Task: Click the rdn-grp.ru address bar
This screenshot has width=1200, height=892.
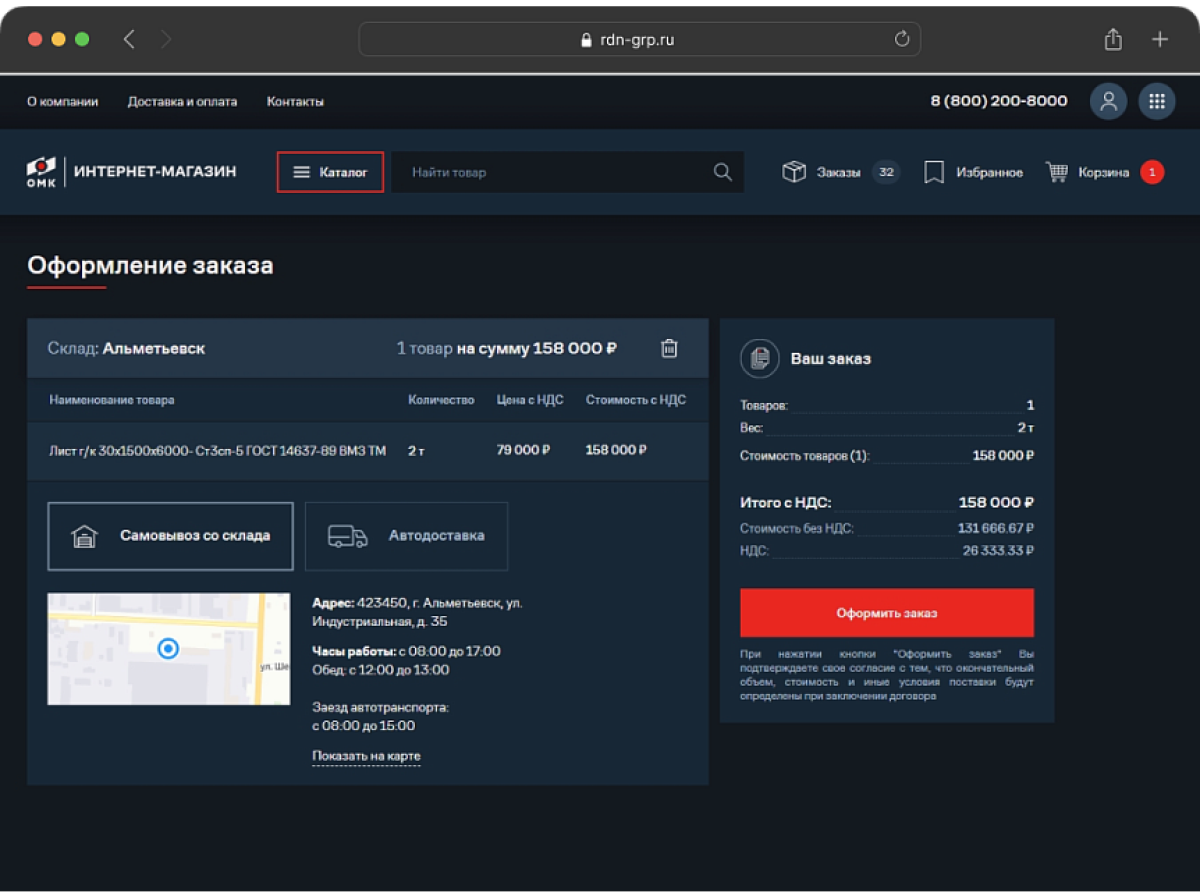Action: click(639, 39)
